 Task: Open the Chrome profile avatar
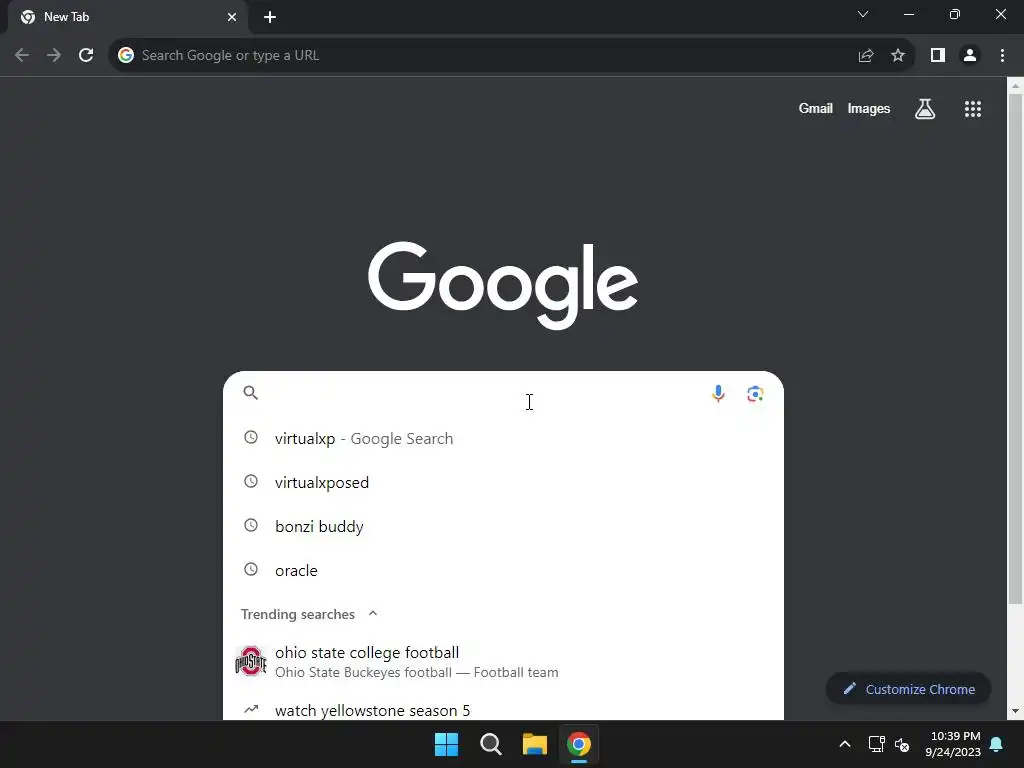pos(970,55)
